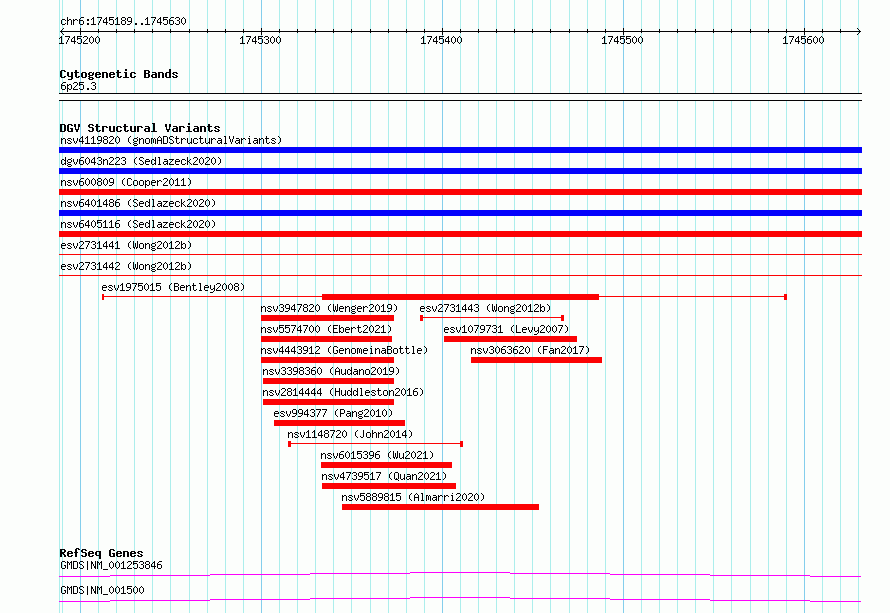890x613 pixels.
Task: Click the blue bar under nsv4119820
Action: [460, 150]
